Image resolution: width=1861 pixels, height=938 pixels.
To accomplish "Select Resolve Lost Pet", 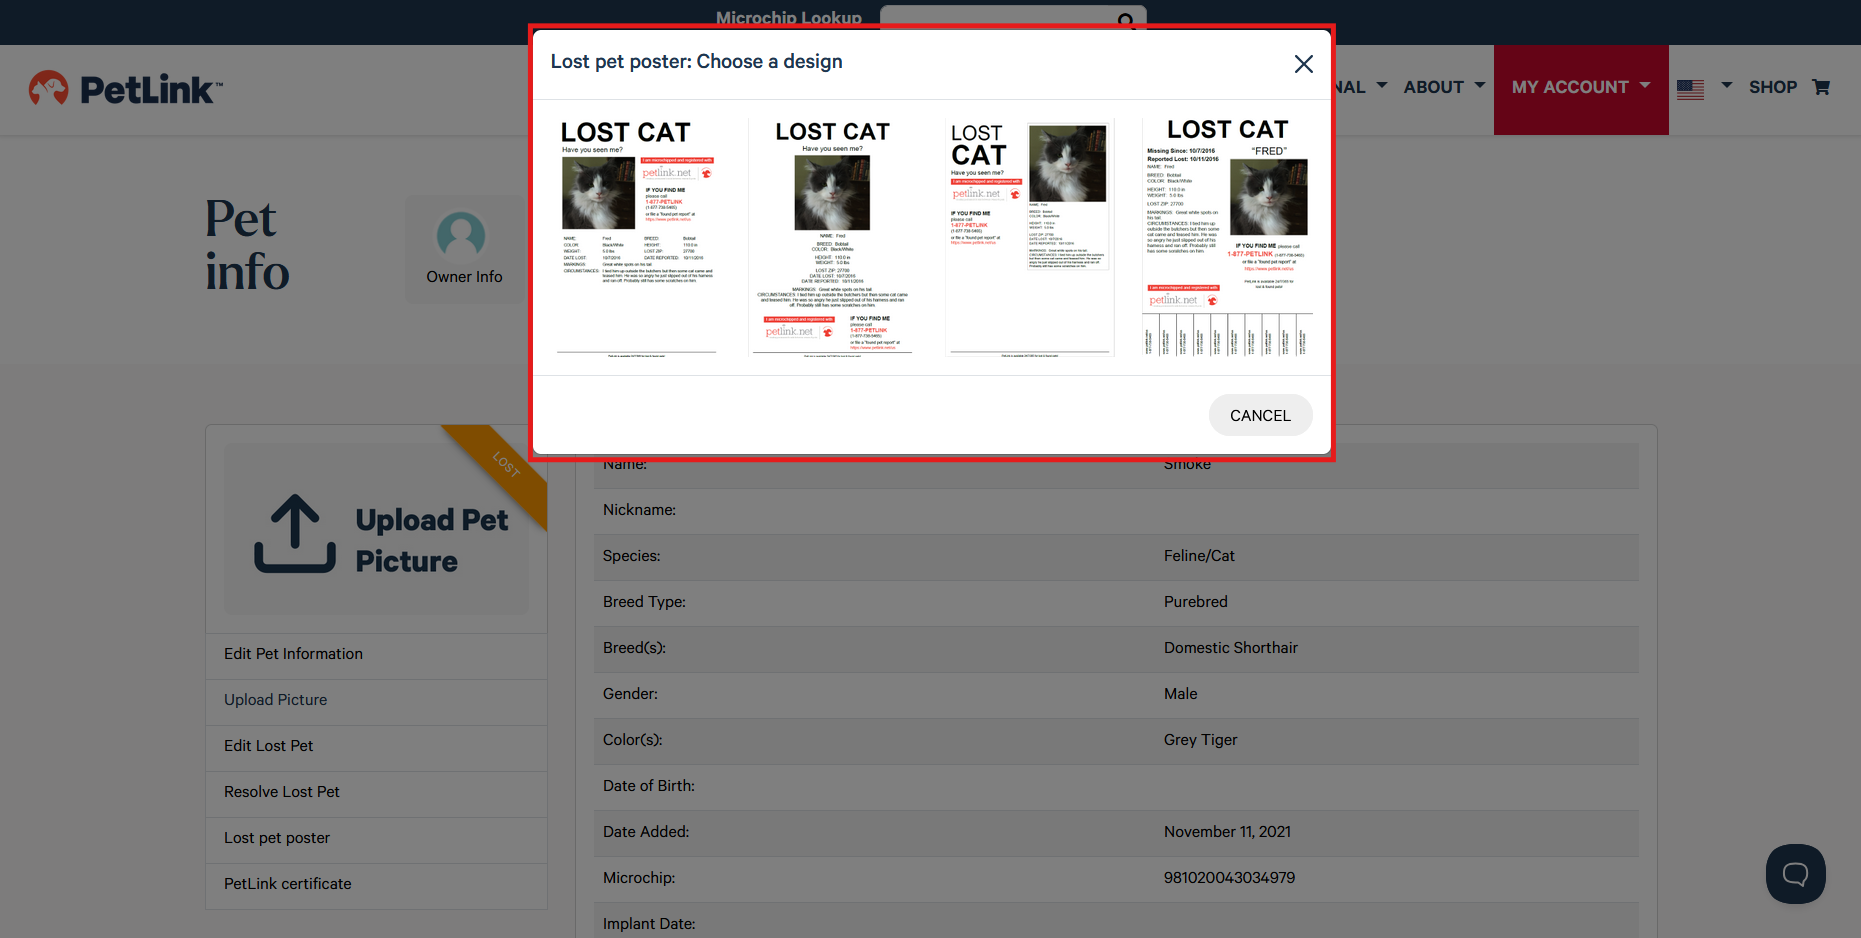I will pyautogui.click(x=376, y=792).
